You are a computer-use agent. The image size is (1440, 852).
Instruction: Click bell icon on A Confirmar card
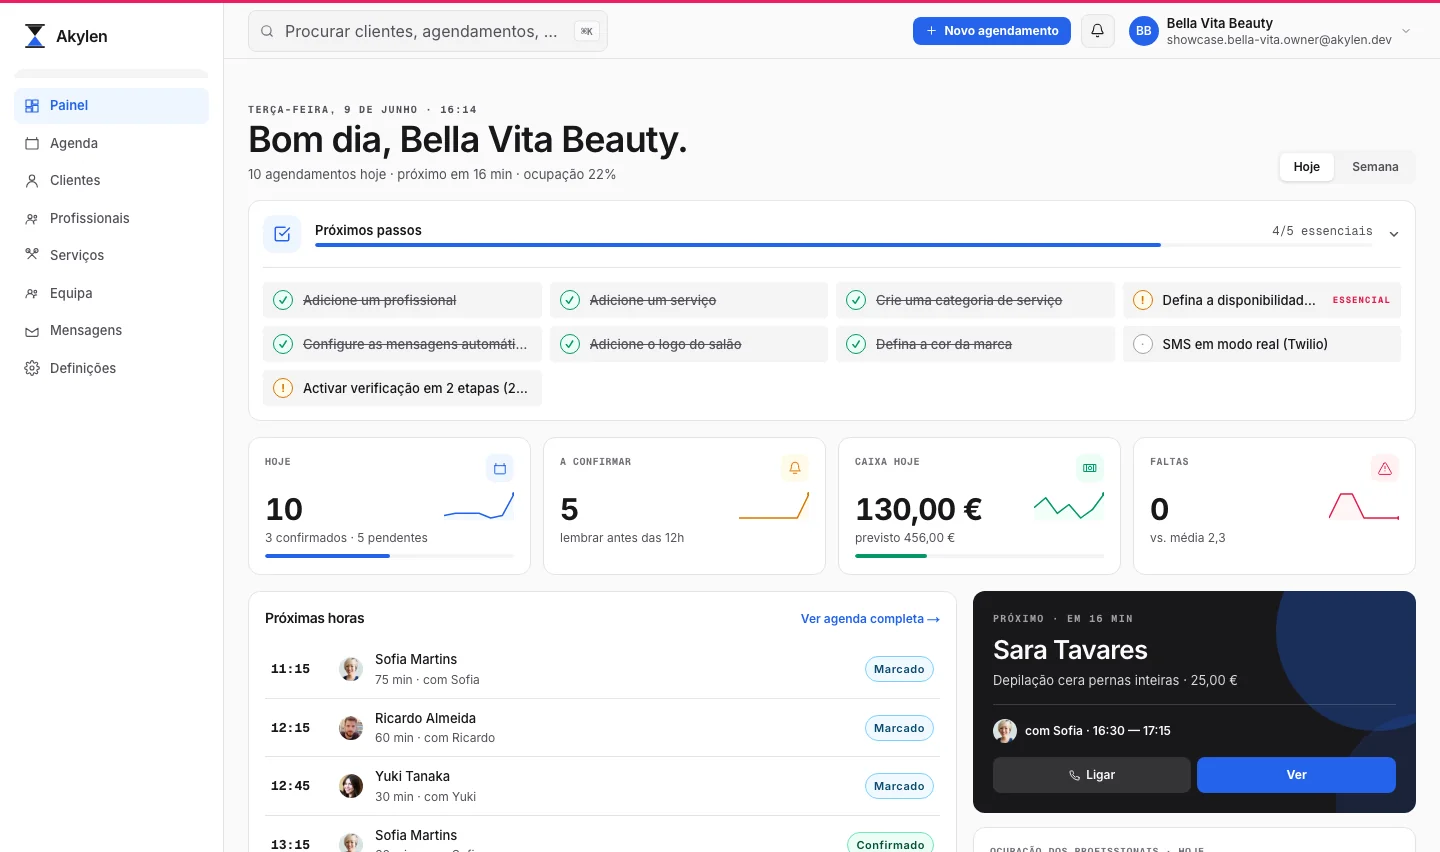coord(795,468)
